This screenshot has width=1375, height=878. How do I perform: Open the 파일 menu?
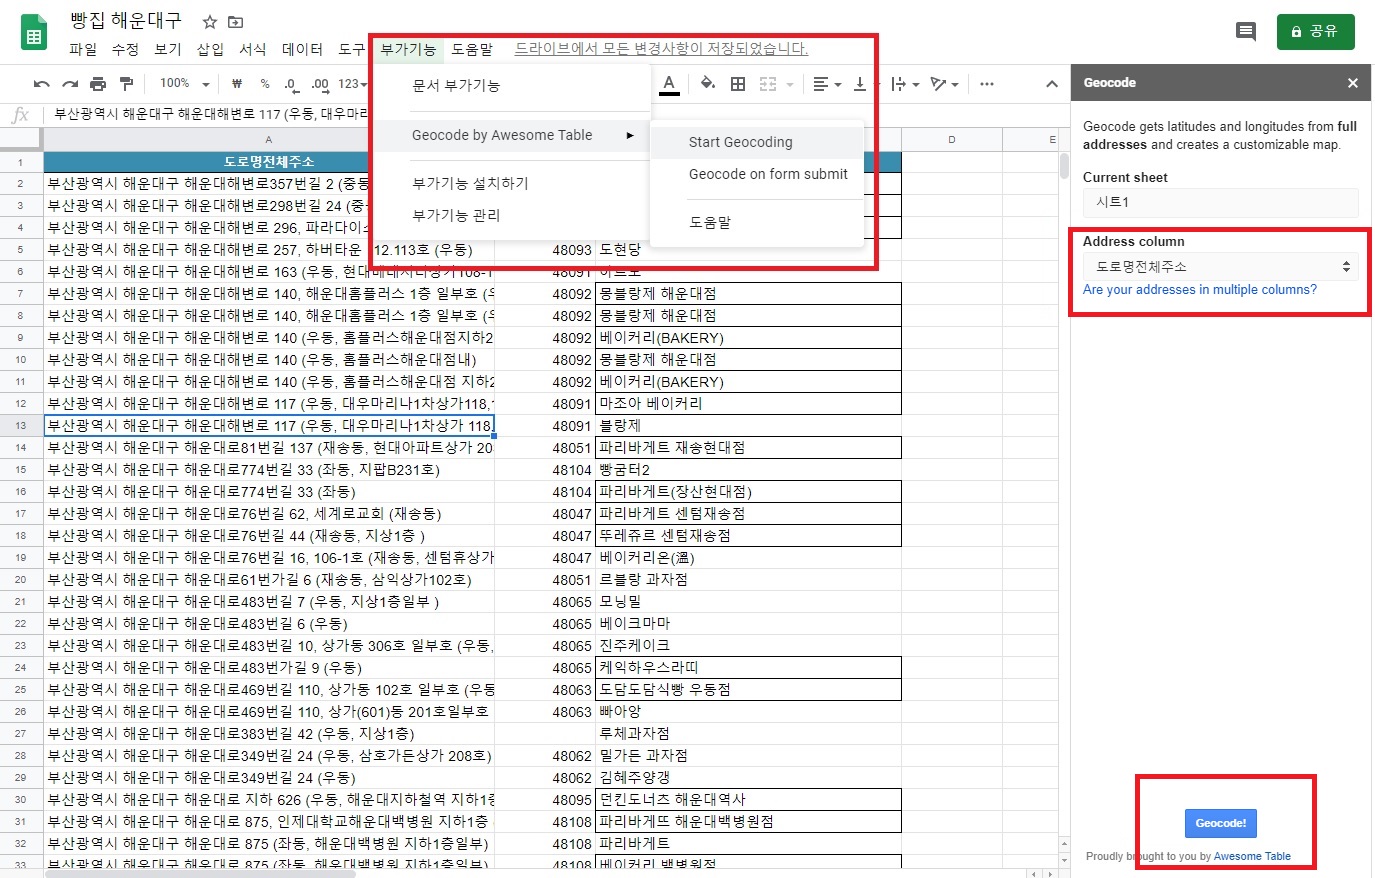(83, 49)
